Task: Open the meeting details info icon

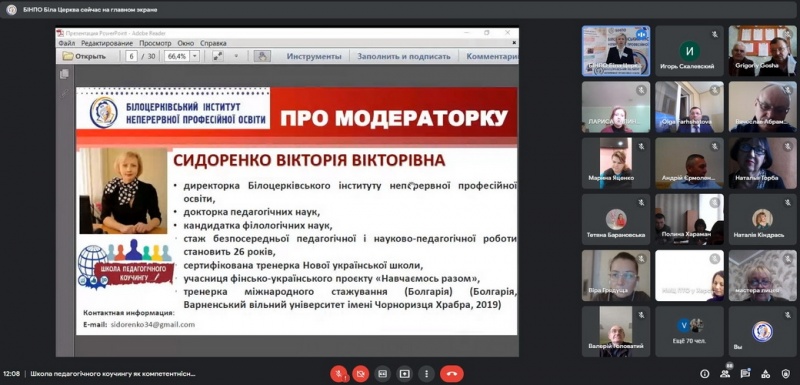Action: point(705,374)
